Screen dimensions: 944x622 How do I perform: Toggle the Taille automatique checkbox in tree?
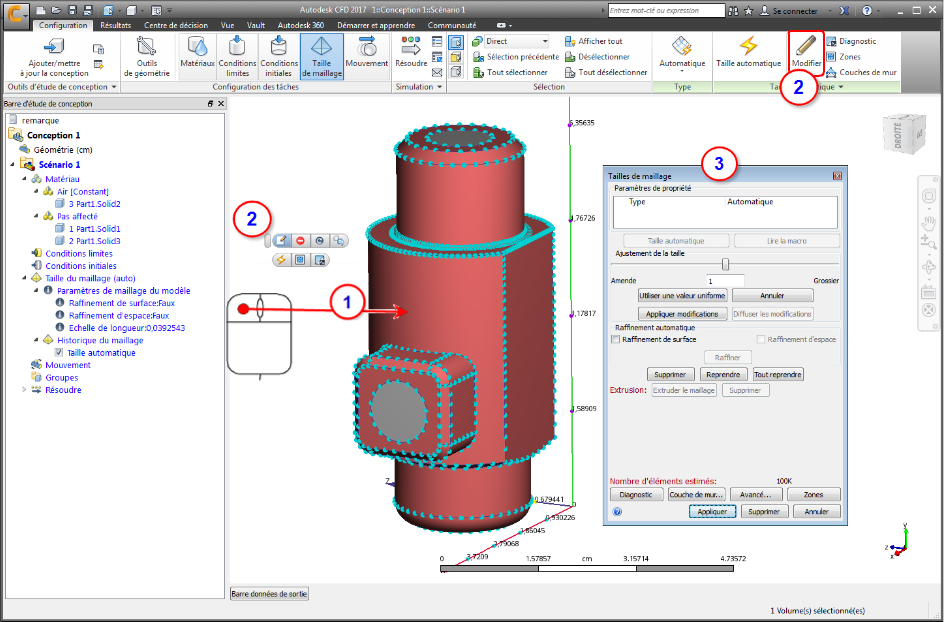click(58, 353)
